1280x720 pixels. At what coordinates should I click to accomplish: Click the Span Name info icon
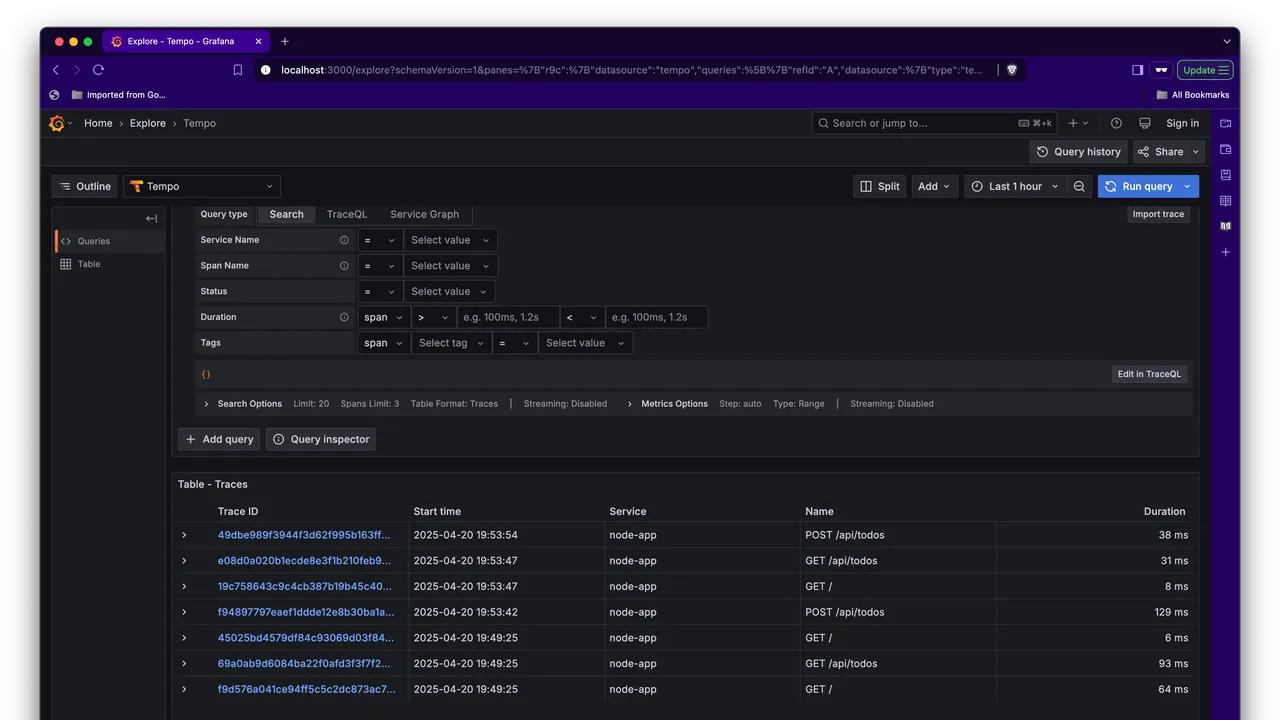pos(344,266)
